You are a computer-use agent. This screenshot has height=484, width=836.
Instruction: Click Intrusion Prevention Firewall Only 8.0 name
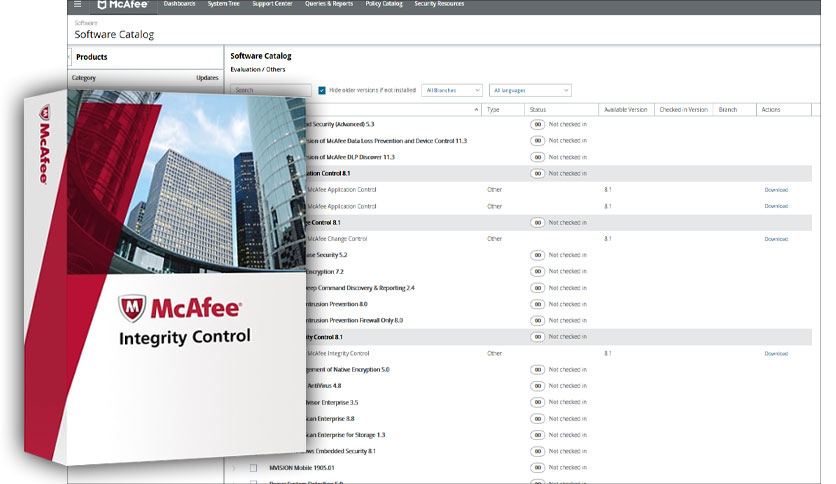point(354,321)
